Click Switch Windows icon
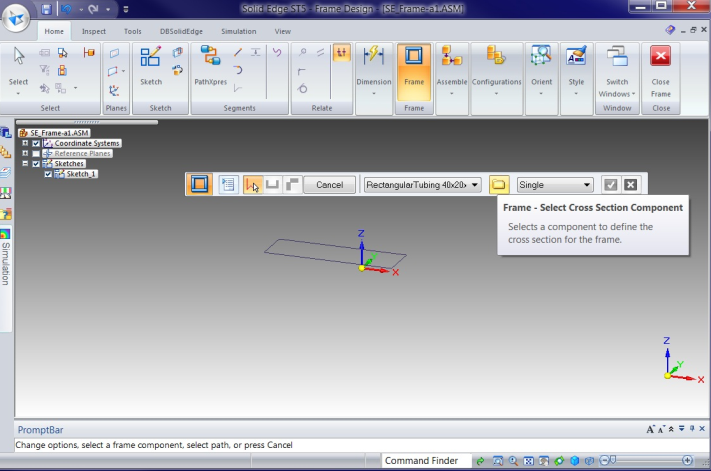 [x=617, y=57]
